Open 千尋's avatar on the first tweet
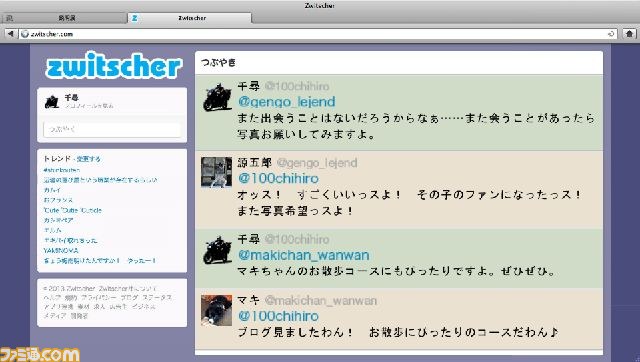 click(x=217, y=97)
